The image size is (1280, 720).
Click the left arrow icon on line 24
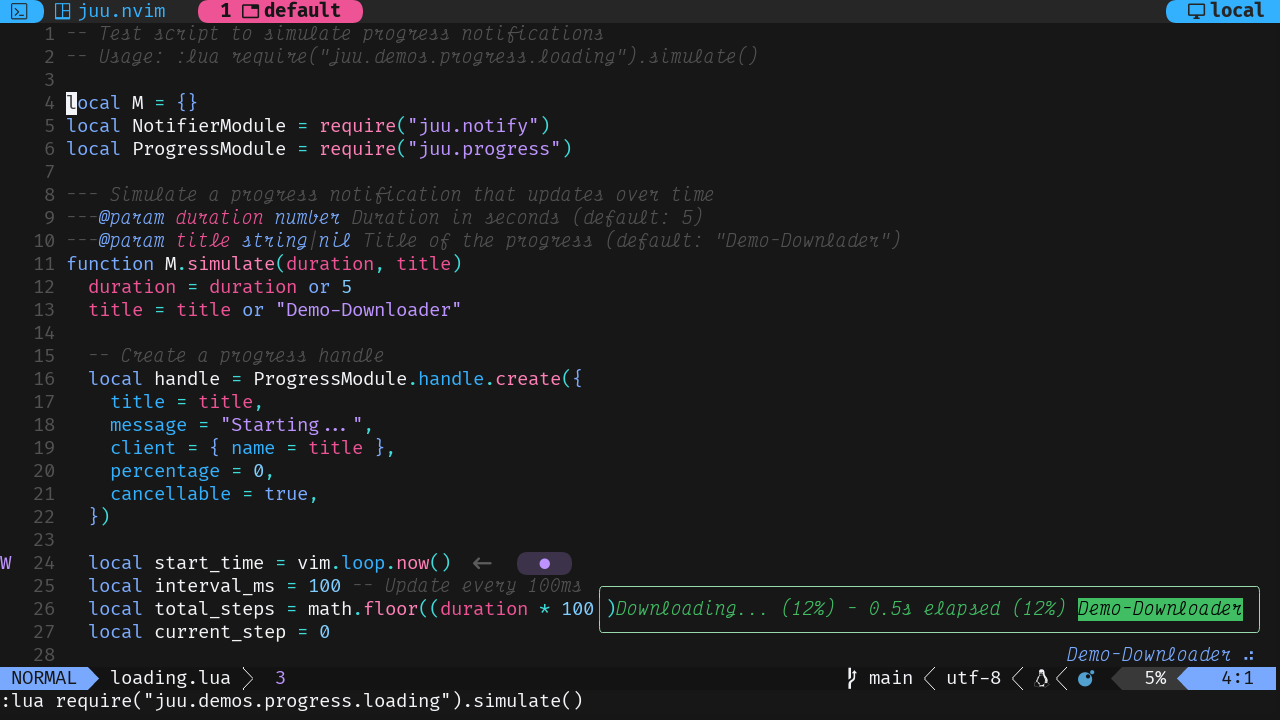coord(482,563)
